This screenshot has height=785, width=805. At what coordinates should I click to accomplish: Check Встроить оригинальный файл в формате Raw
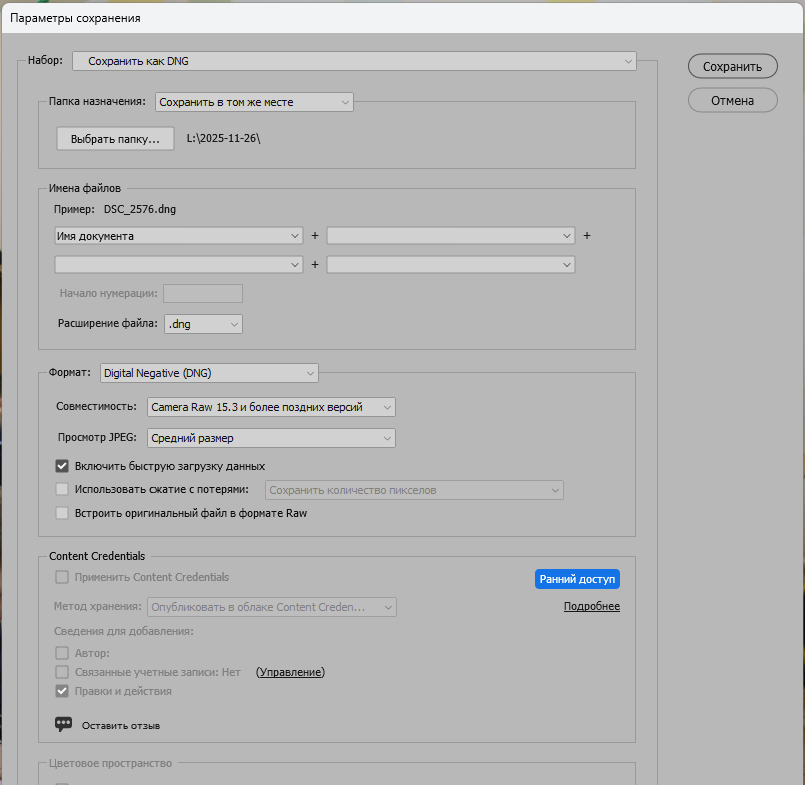[x=62, y=513]
